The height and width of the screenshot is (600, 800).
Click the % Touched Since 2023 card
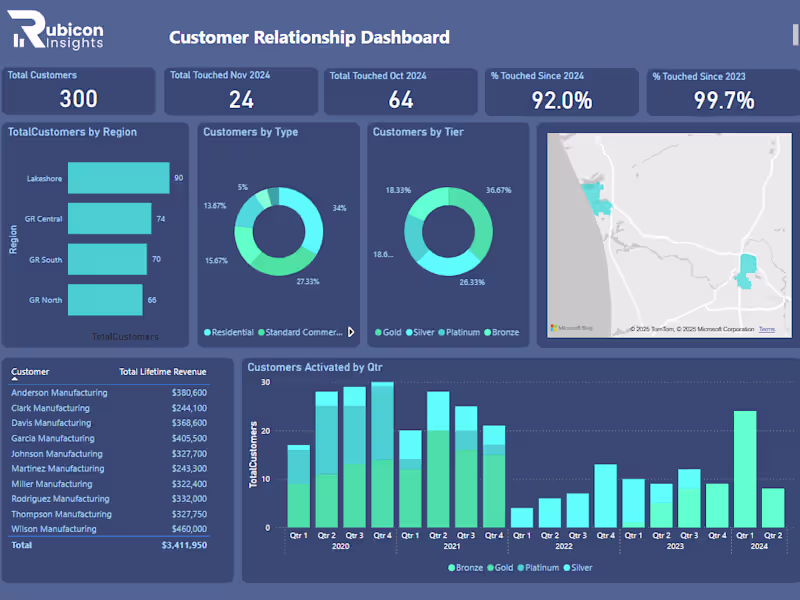click(x=723, y=91)
